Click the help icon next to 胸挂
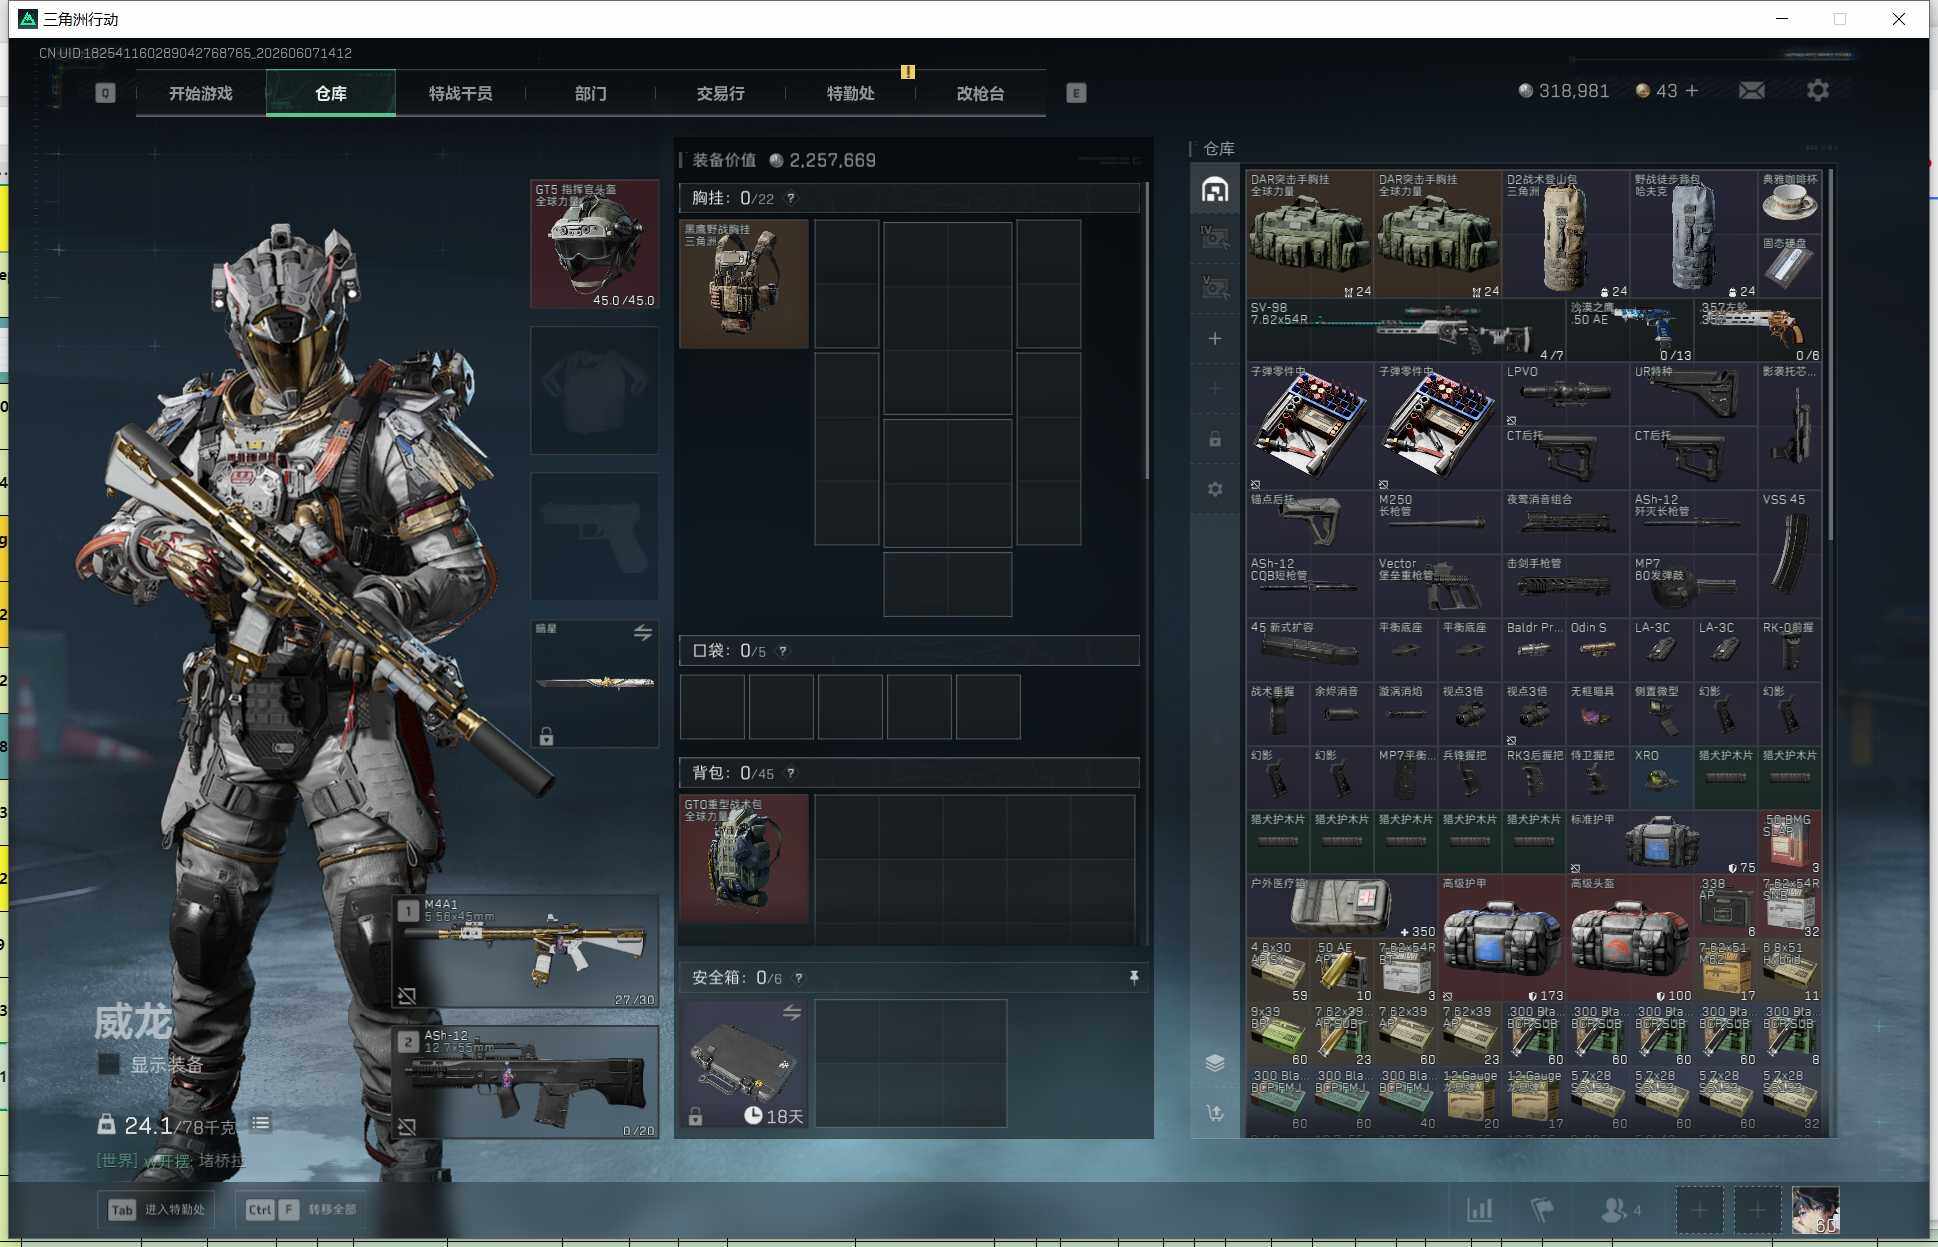 coord(791,198)
